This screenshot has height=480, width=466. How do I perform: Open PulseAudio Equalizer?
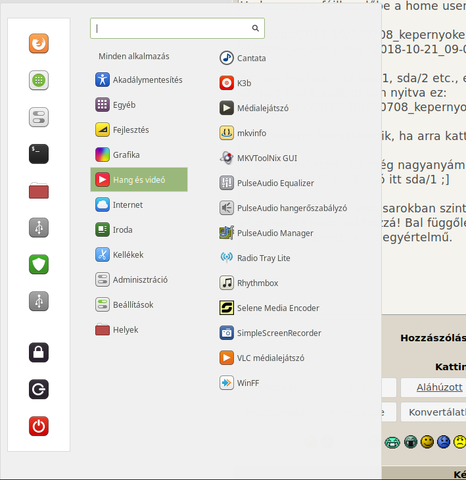coord(267,183)
